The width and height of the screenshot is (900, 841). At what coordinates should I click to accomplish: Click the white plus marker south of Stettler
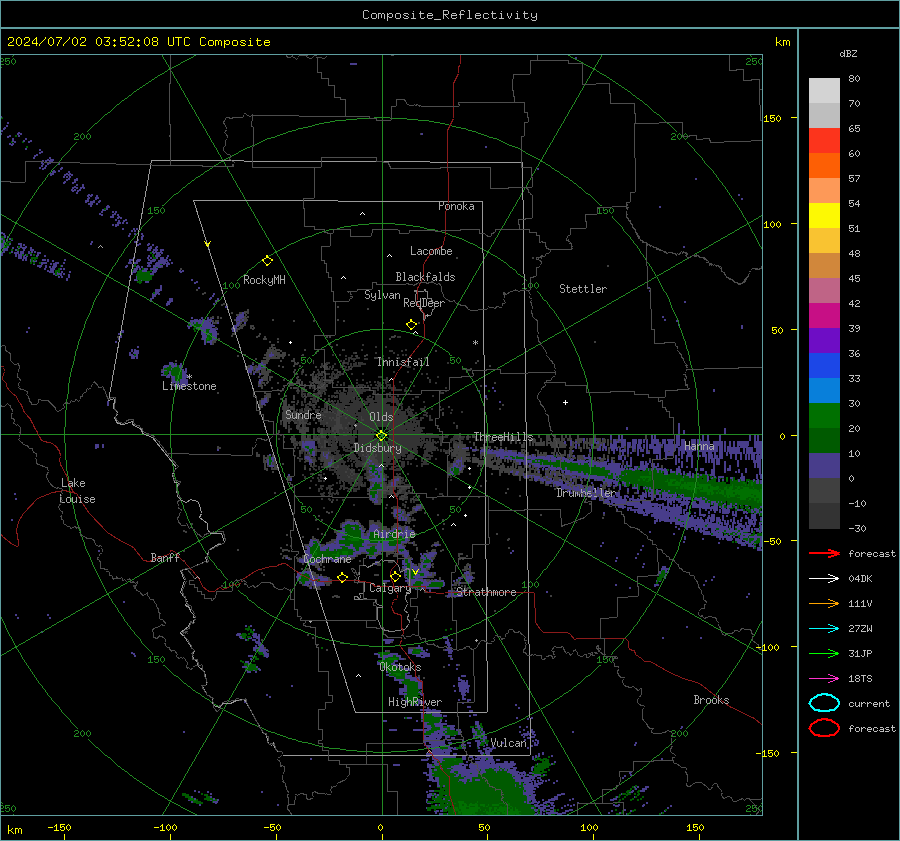[x=565, y=402]
